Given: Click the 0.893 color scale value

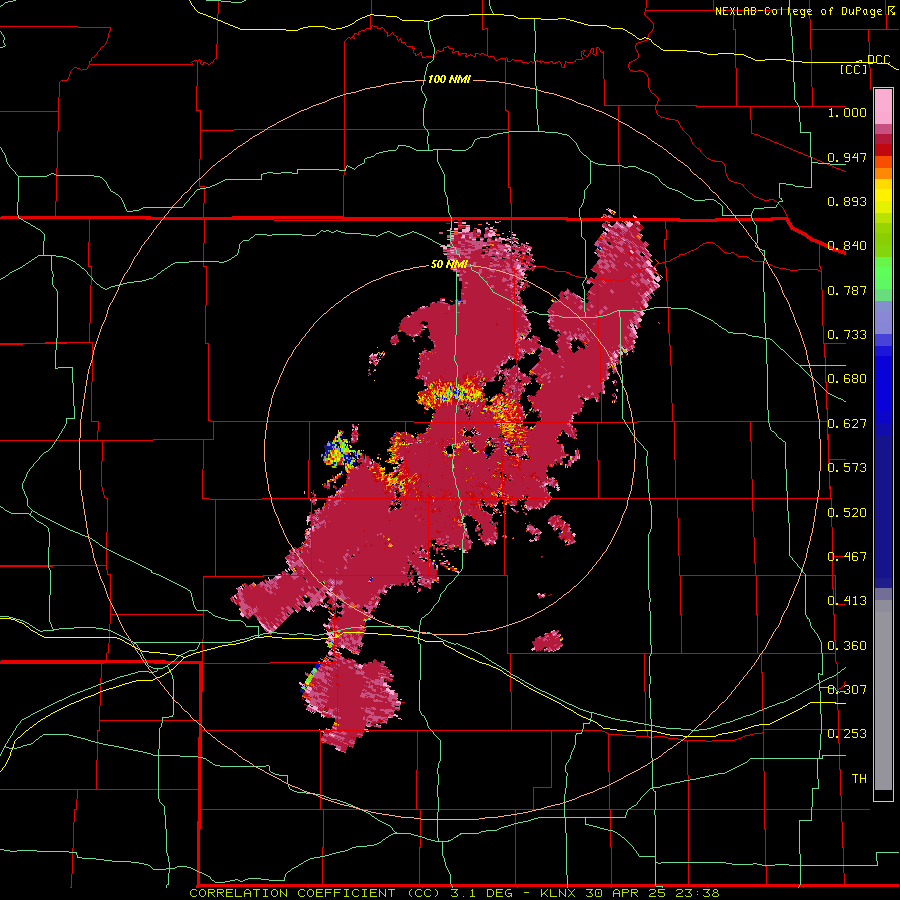Looking at the screenshot, I should tap(847, 201).
